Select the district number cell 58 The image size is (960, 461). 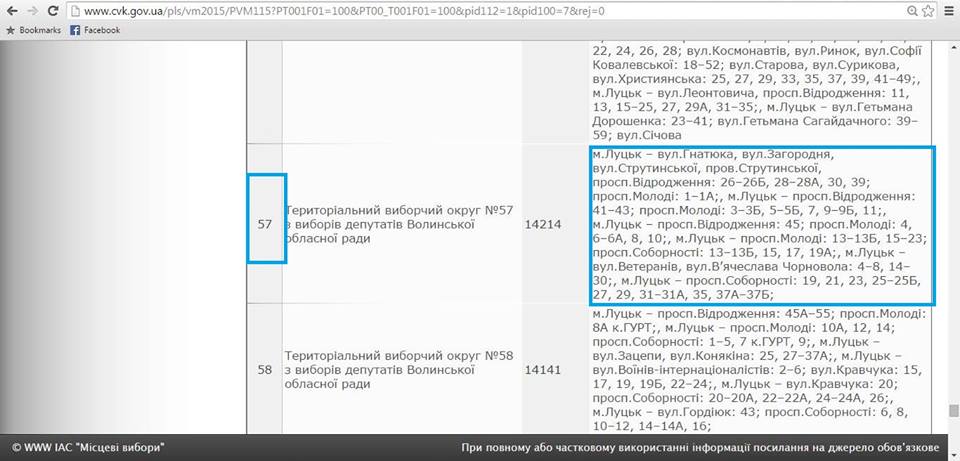264,370
